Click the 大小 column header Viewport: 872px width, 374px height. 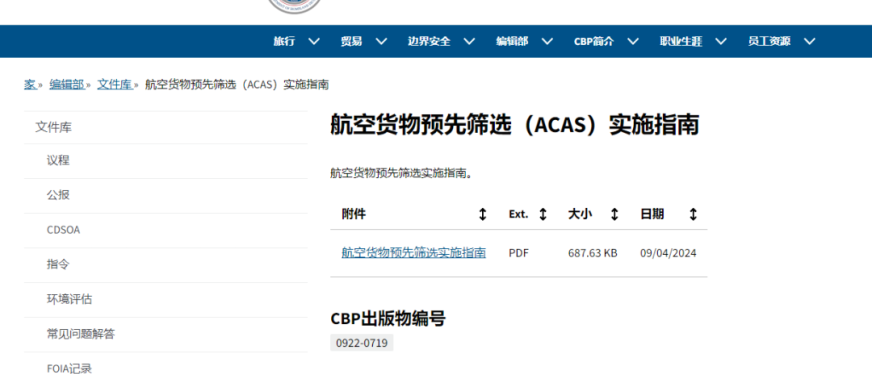point(580,215)
